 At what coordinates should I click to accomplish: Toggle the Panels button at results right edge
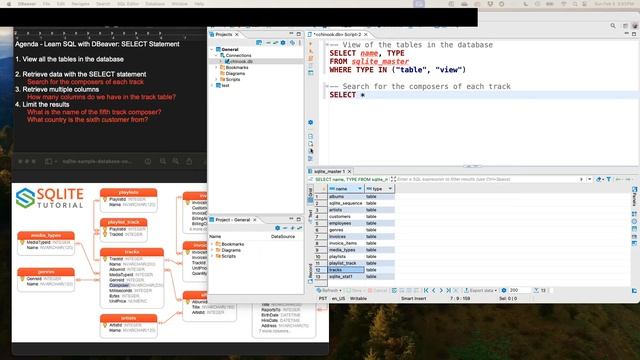634,197
